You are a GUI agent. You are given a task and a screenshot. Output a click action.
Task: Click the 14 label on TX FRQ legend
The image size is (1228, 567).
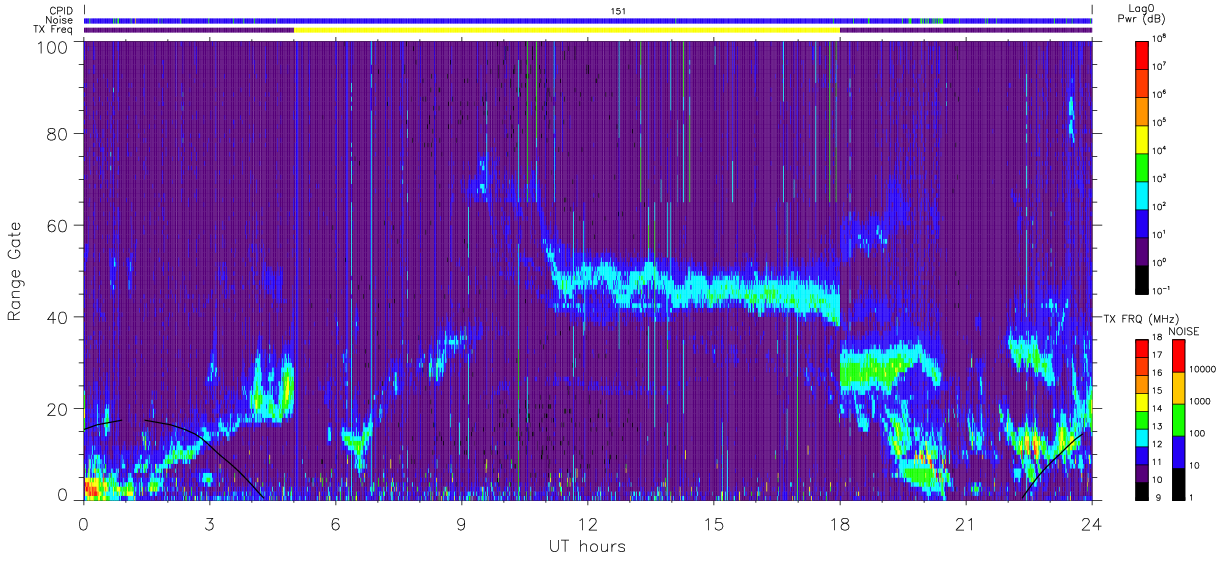1157,408
